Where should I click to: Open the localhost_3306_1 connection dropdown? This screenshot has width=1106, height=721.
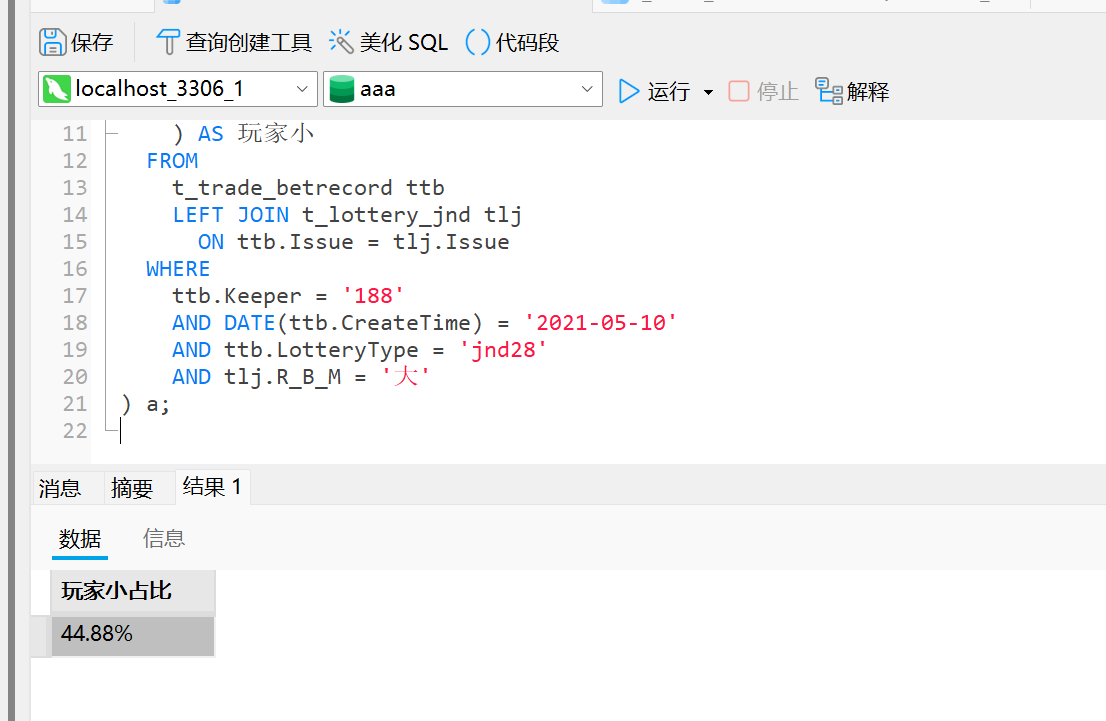178,89
